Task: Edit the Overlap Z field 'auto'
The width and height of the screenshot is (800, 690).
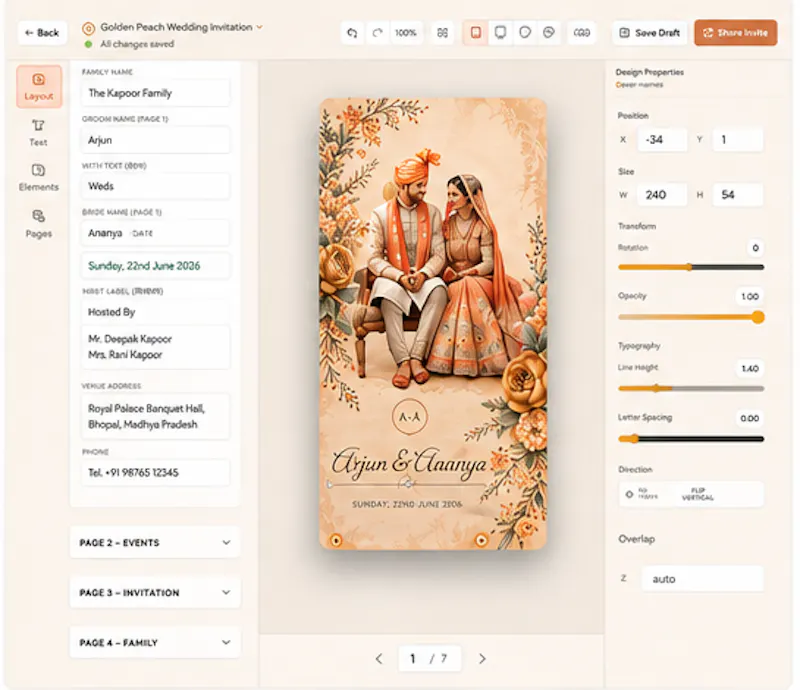Action: pos(702,579)
